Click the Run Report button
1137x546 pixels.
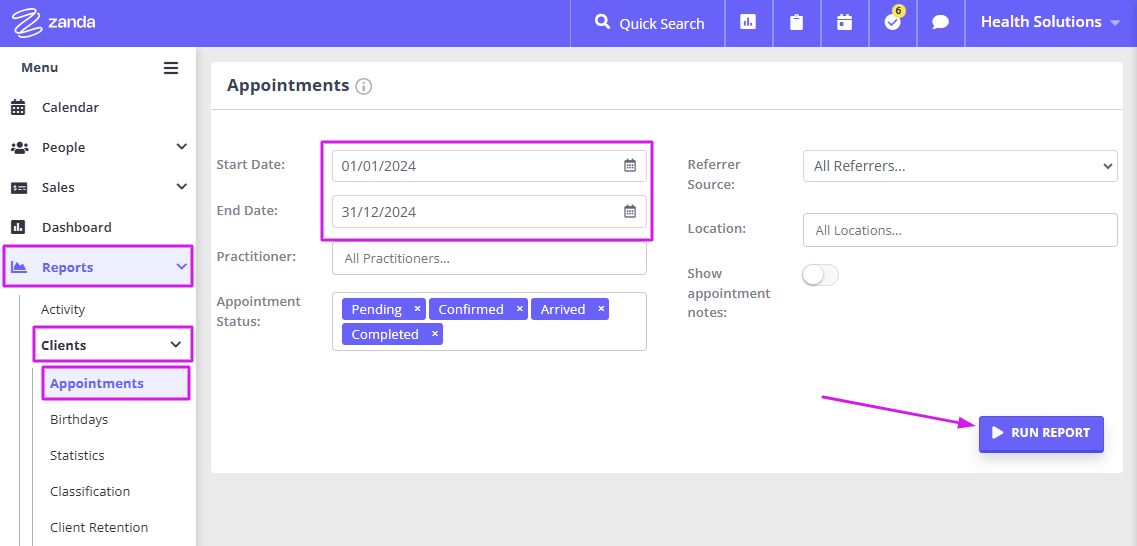pyautogui.click(x=1041, y=433)
